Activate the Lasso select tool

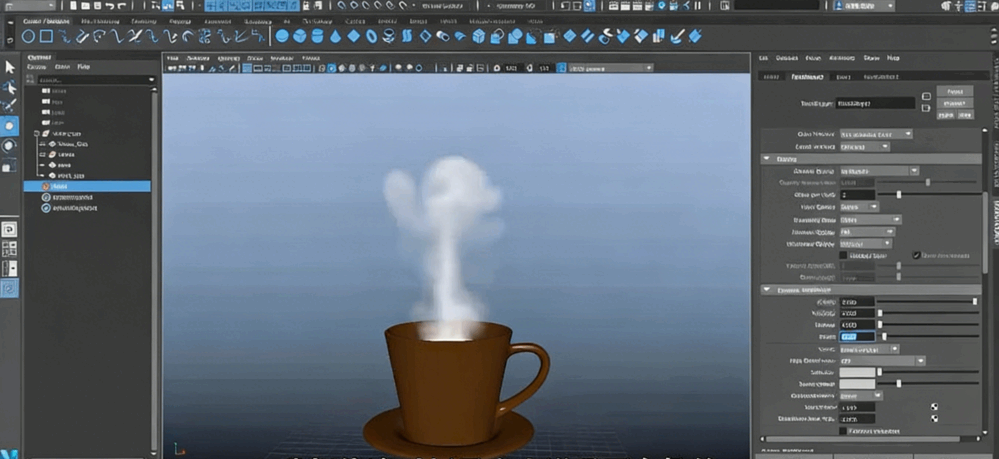click(x=10, y=87)
